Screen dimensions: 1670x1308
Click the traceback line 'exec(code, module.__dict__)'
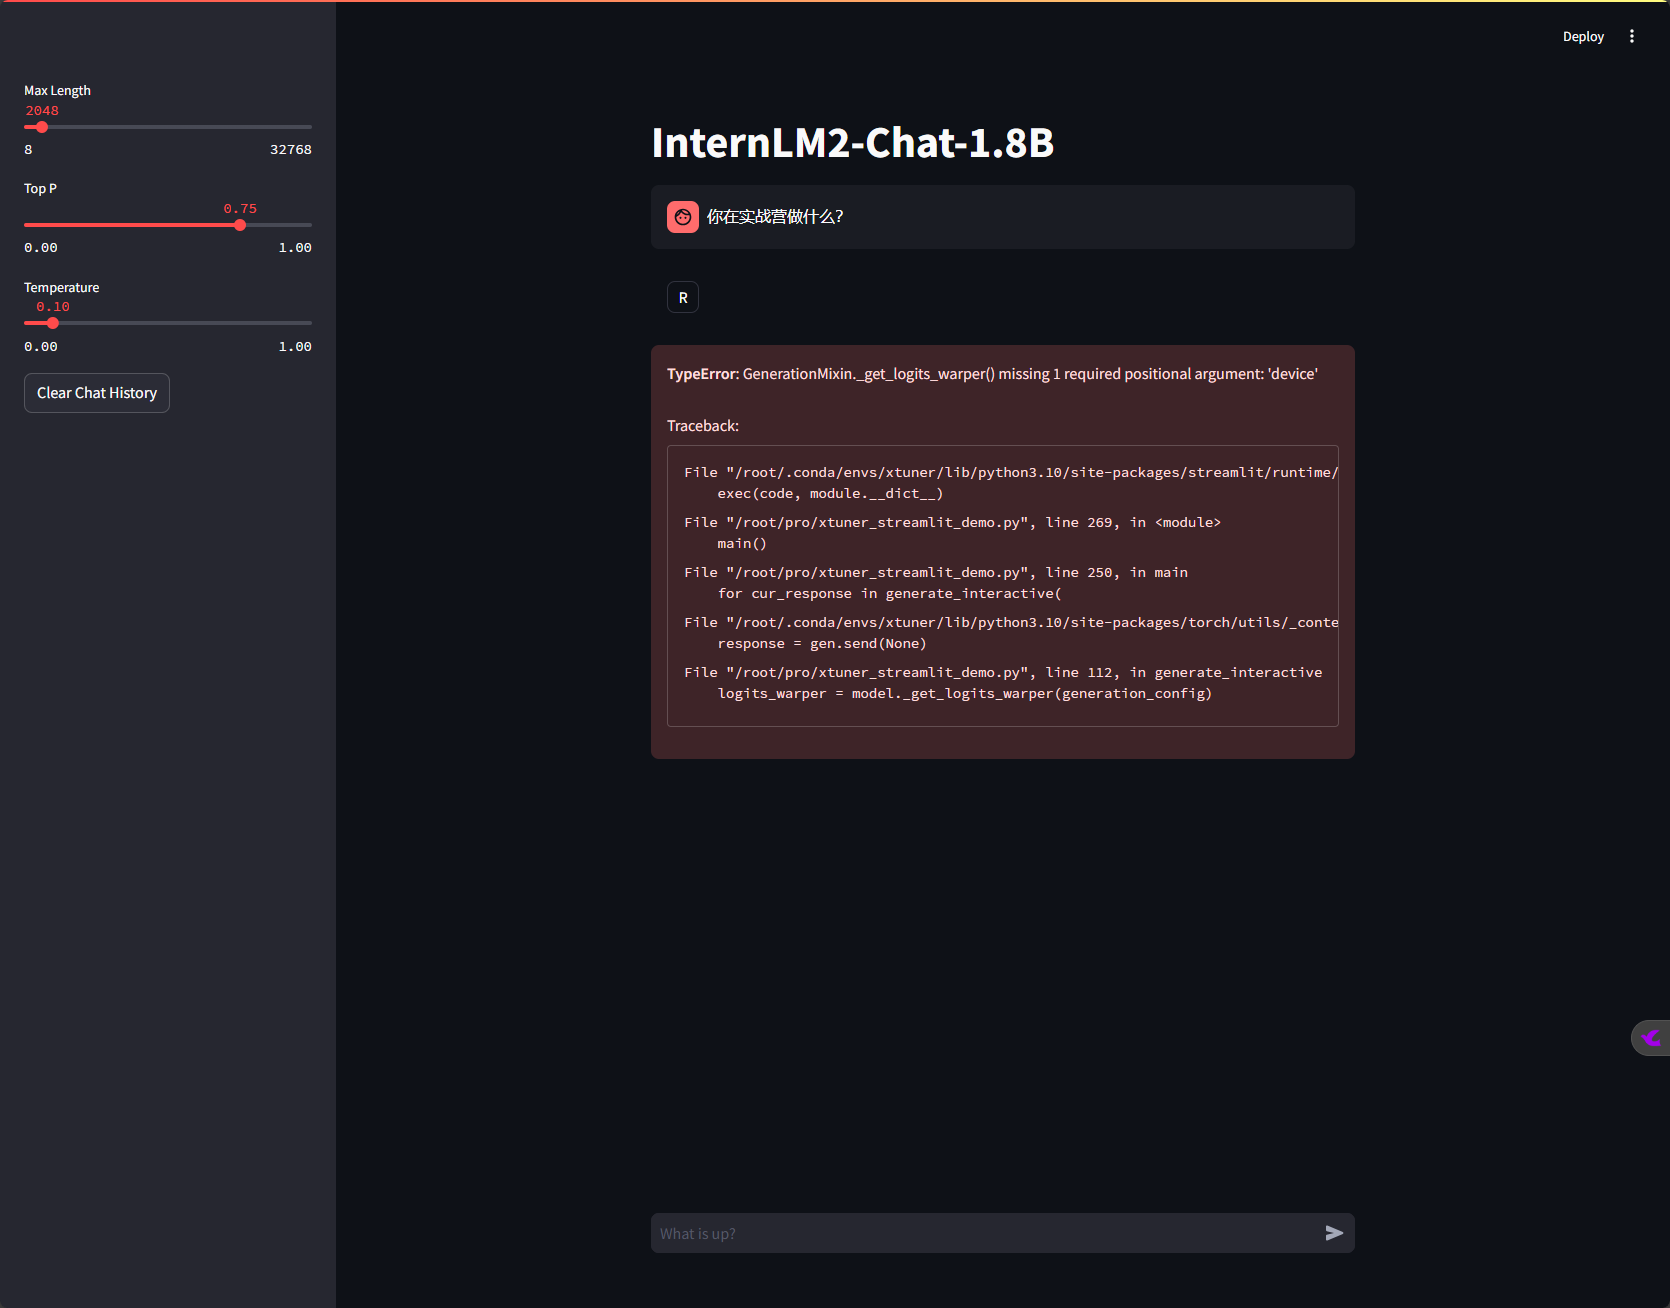(x=830, y=493)
